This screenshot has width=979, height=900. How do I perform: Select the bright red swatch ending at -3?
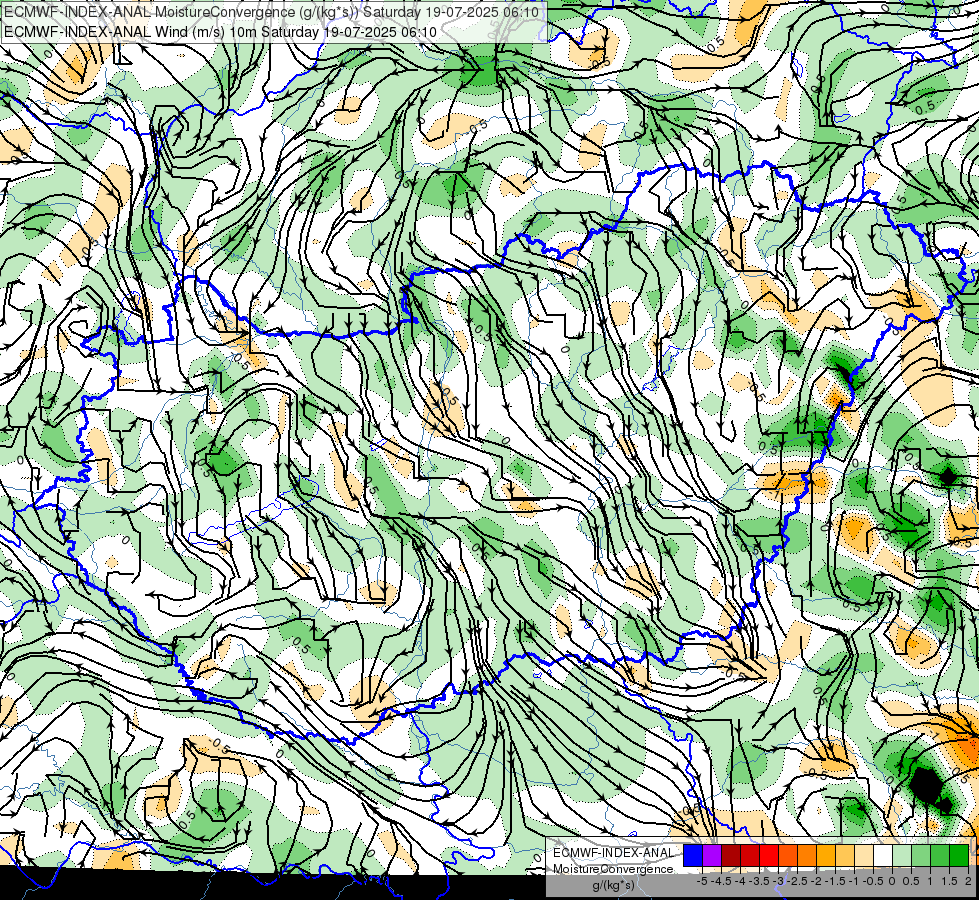click(x=769, y=856)
